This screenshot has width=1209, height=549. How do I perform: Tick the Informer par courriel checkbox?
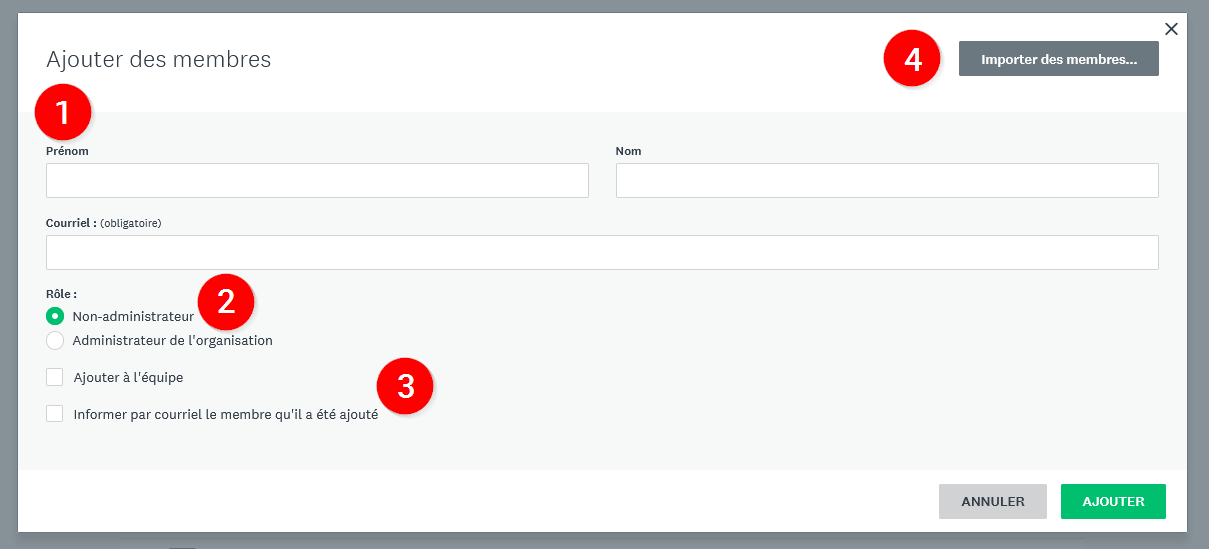point(55,414)
